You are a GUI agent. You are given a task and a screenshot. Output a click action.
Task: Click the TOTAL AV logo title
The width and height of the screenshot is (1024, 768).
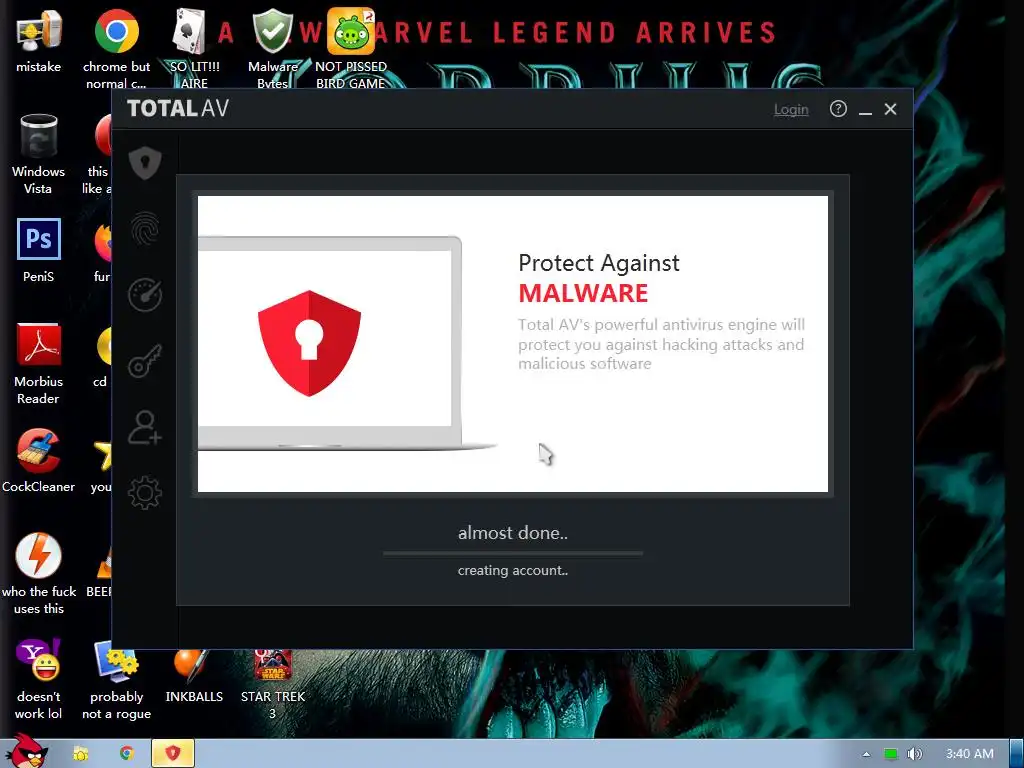178,108
